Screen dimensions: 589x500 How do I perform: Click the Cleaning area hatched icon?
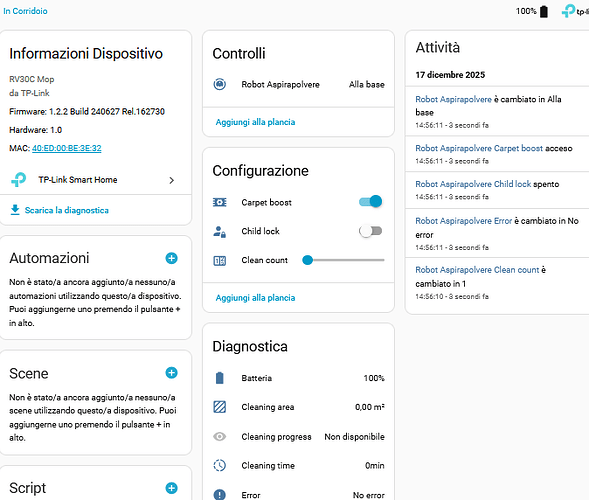point(220,407)
